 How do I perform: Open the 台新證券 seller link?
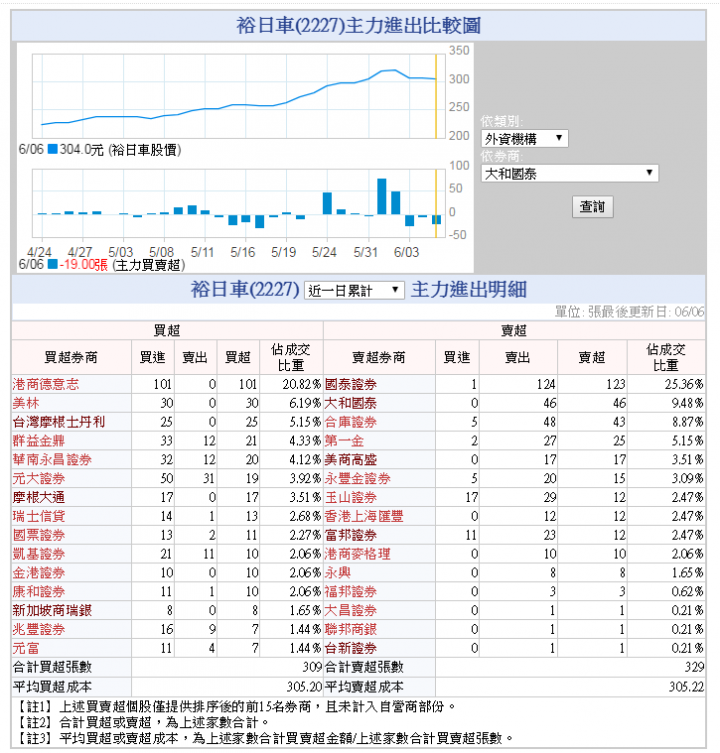351,648
